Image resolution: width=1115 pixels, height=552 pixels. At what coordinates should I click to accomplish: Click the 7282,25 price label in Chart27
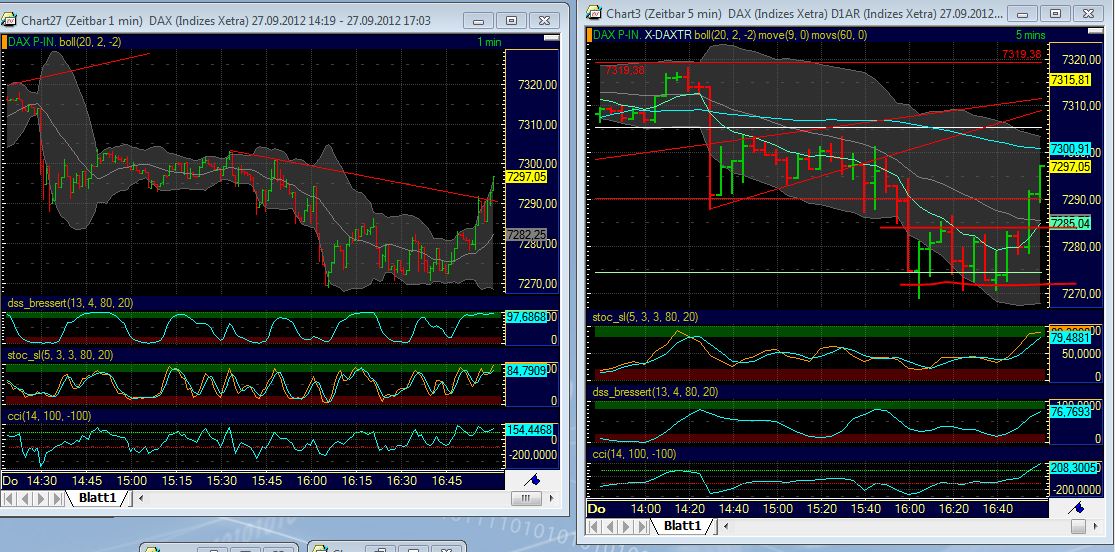(526, 234)
